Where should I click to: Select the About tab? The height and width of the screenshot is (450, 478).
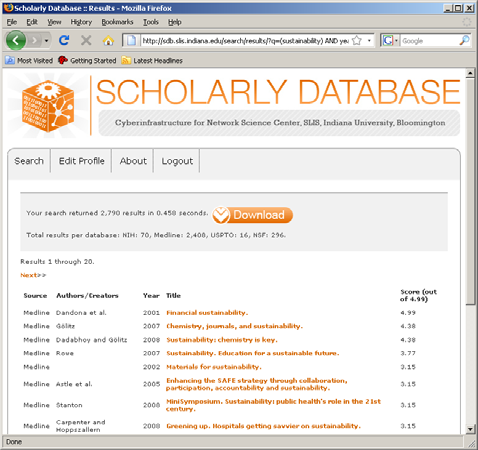tap(133, 161)
